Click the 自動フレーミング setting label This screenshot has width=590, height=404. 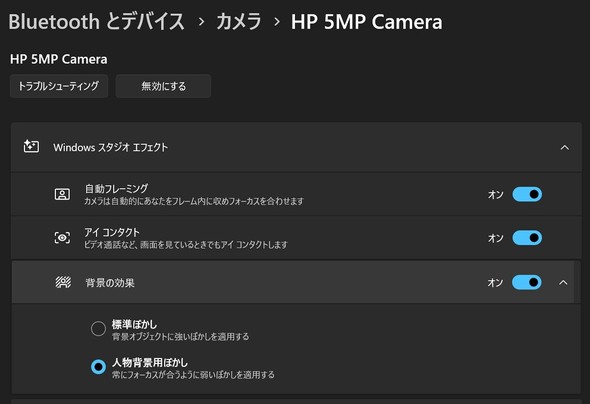pyautogui.click(x=116, y=188)
